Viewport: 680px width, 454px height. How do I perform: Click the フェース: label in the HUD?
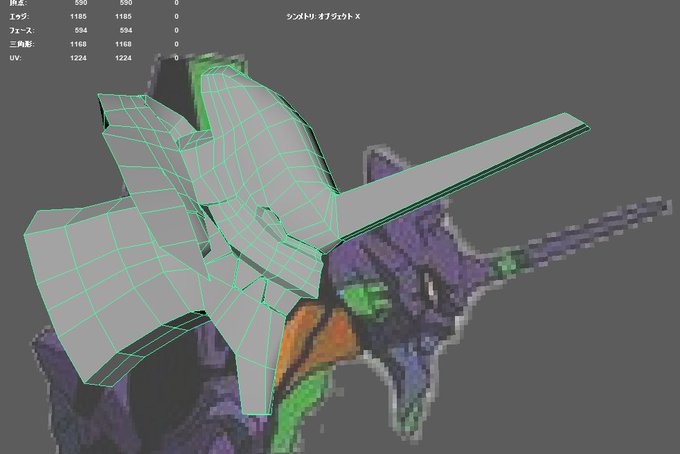pos(22,30)
